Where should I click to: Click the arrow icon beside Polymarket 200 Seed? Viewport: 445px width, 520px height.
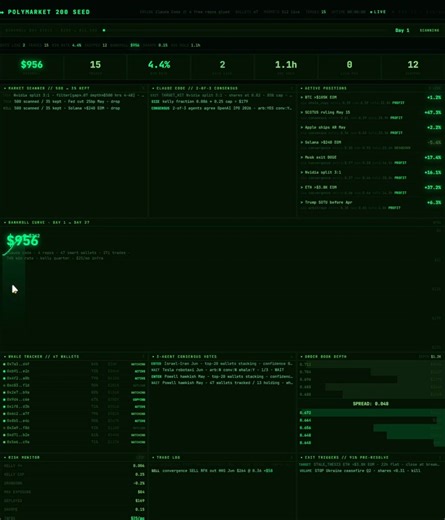pos(2,12)
